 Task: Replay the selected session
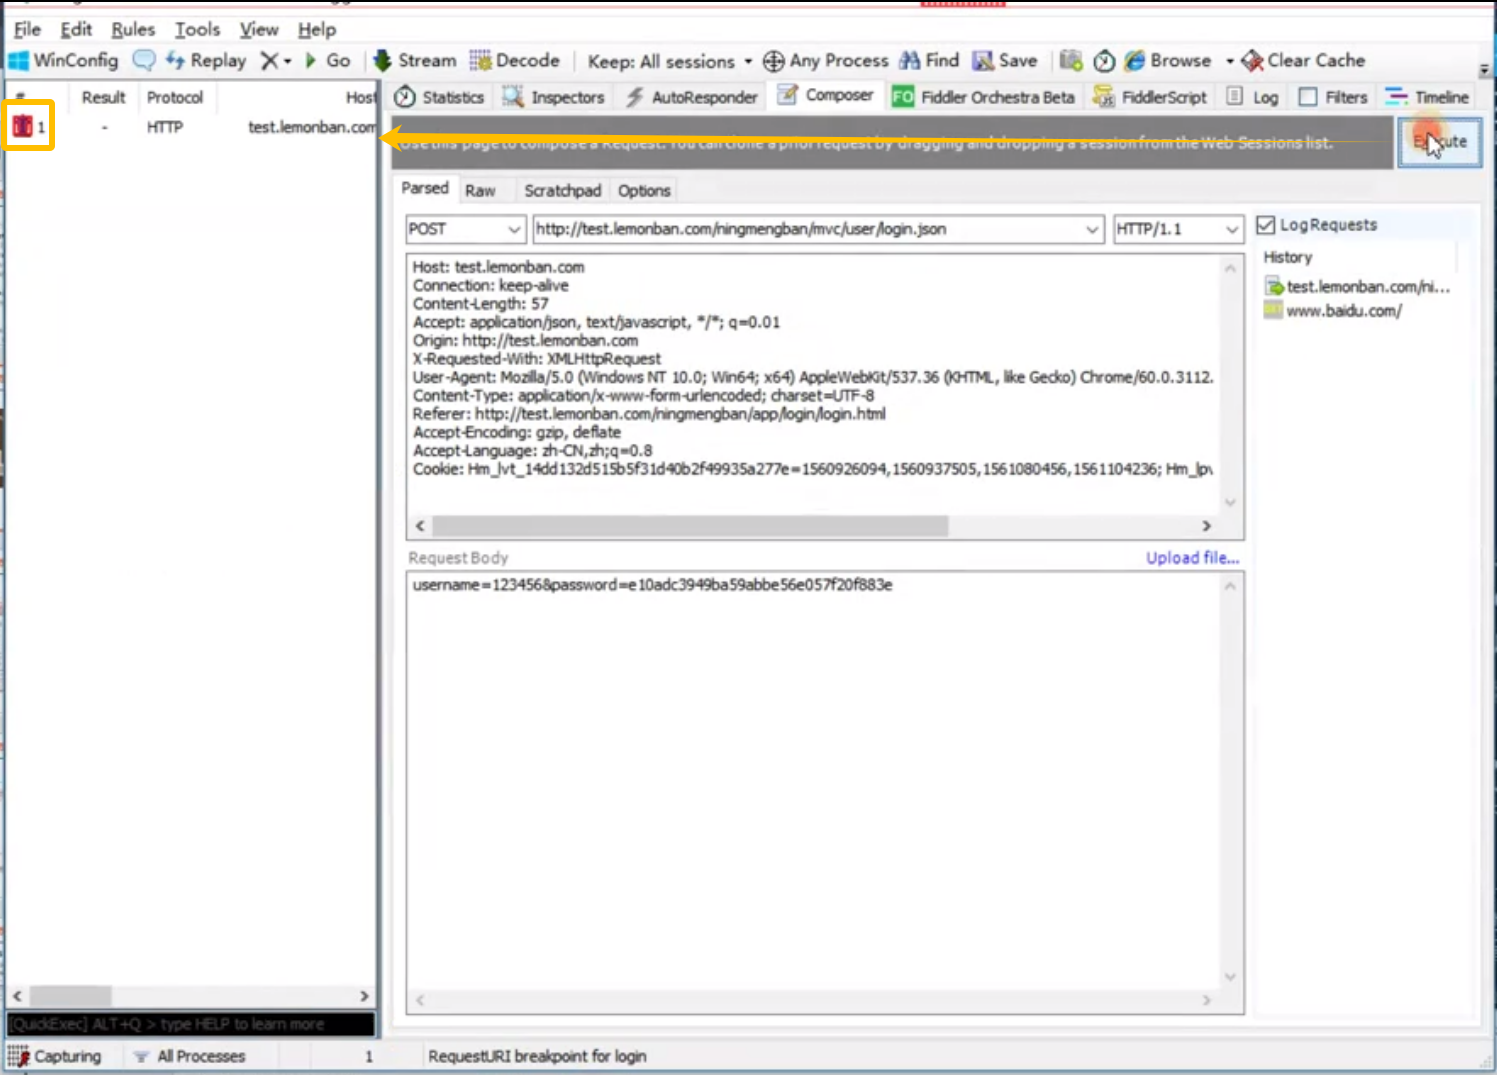(206, 61)
